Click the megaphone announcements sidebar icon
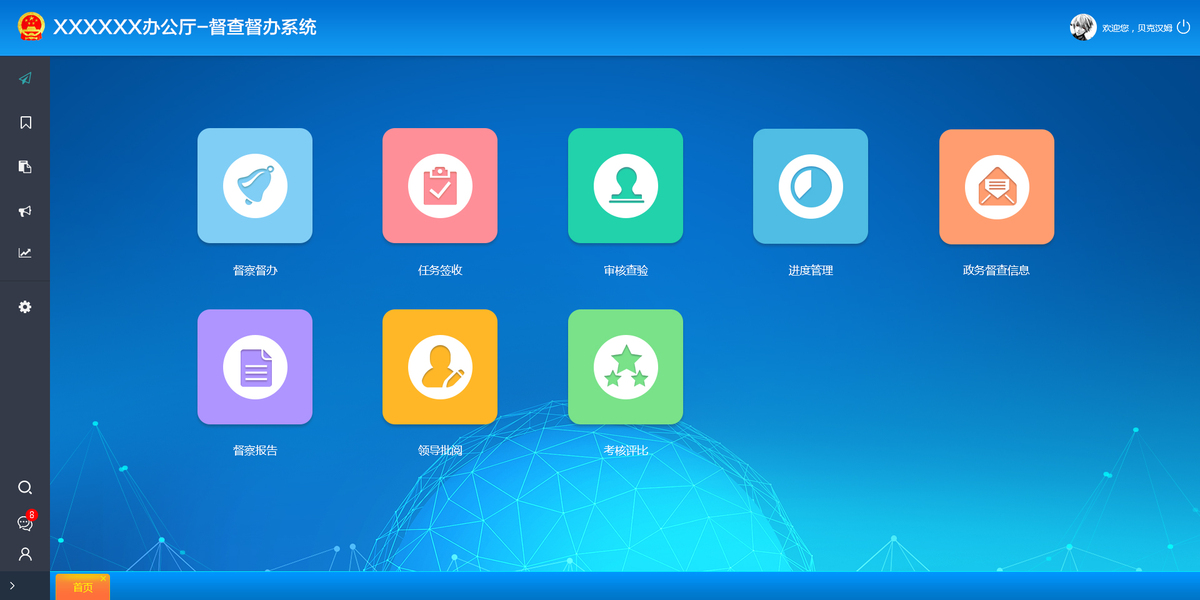This screenshot has height=600, width=1200. click(25, 211)
